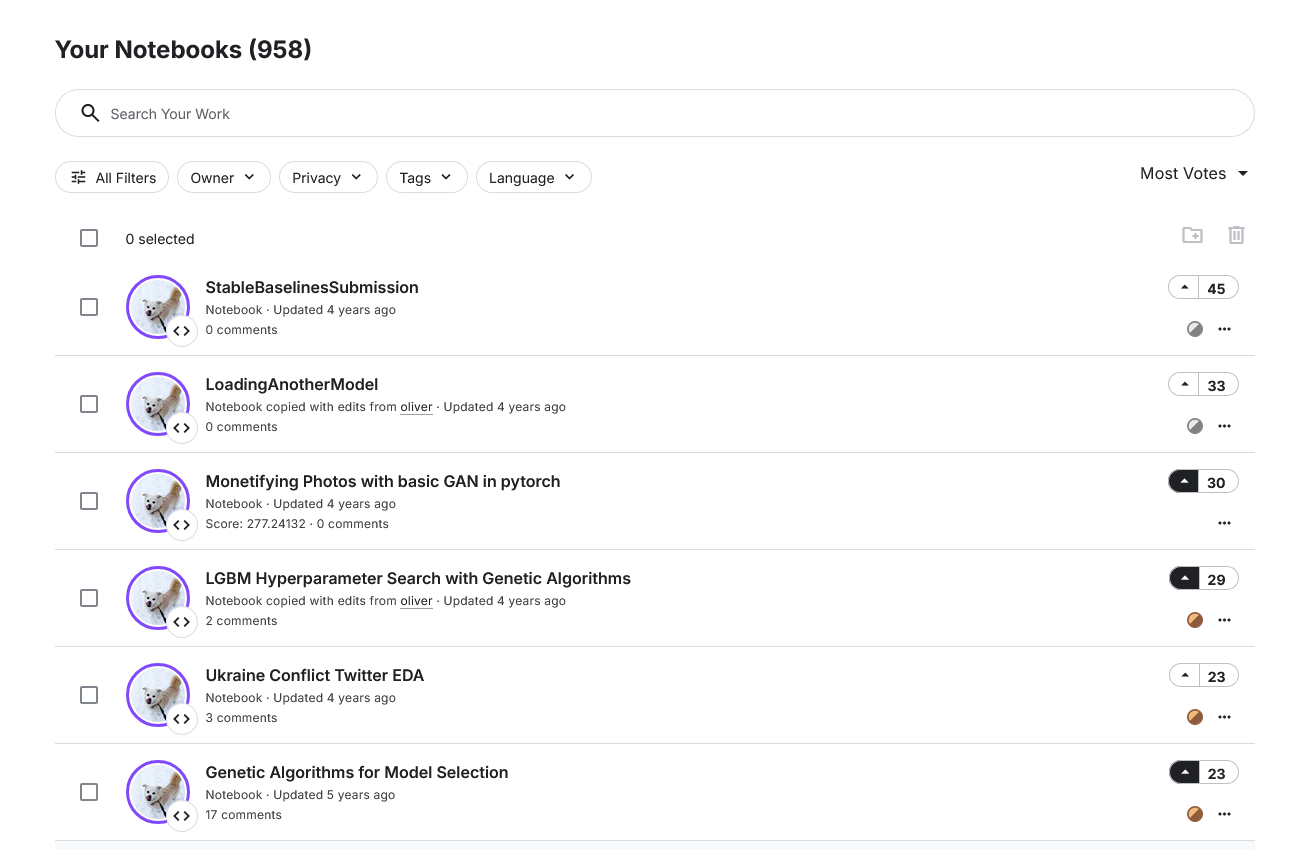Click the bronze medal on LGBM Hyperparameter Search
This screenshot has height=849, width=1303.
point(1194,620)
